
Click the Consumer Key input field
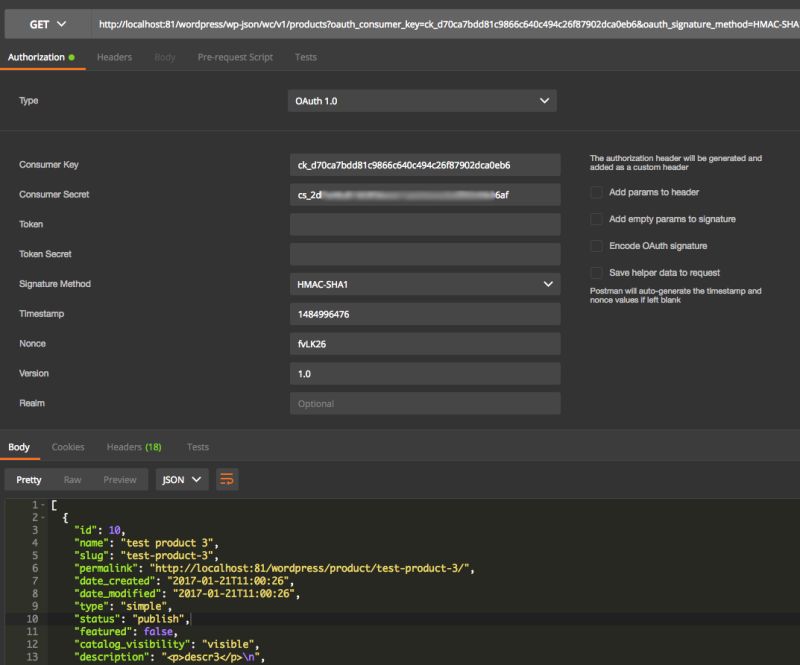coord(424,164)
